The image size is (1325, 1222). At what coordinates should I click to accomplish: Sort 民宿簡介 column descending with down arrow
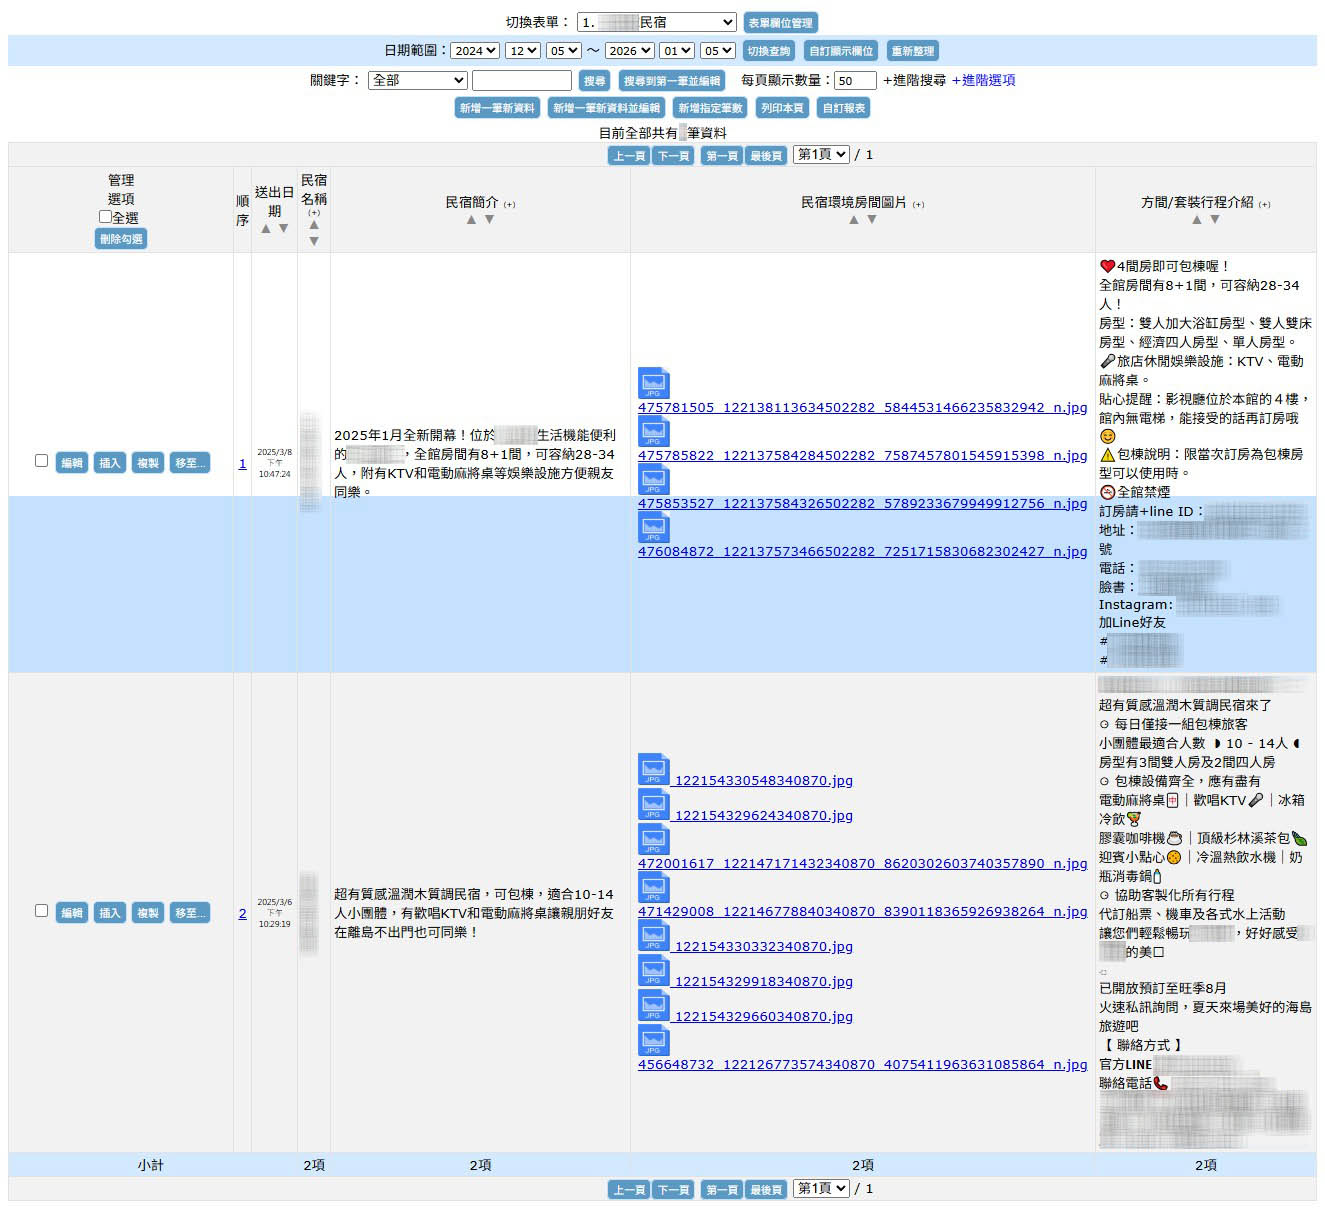(x=489, y=220)
